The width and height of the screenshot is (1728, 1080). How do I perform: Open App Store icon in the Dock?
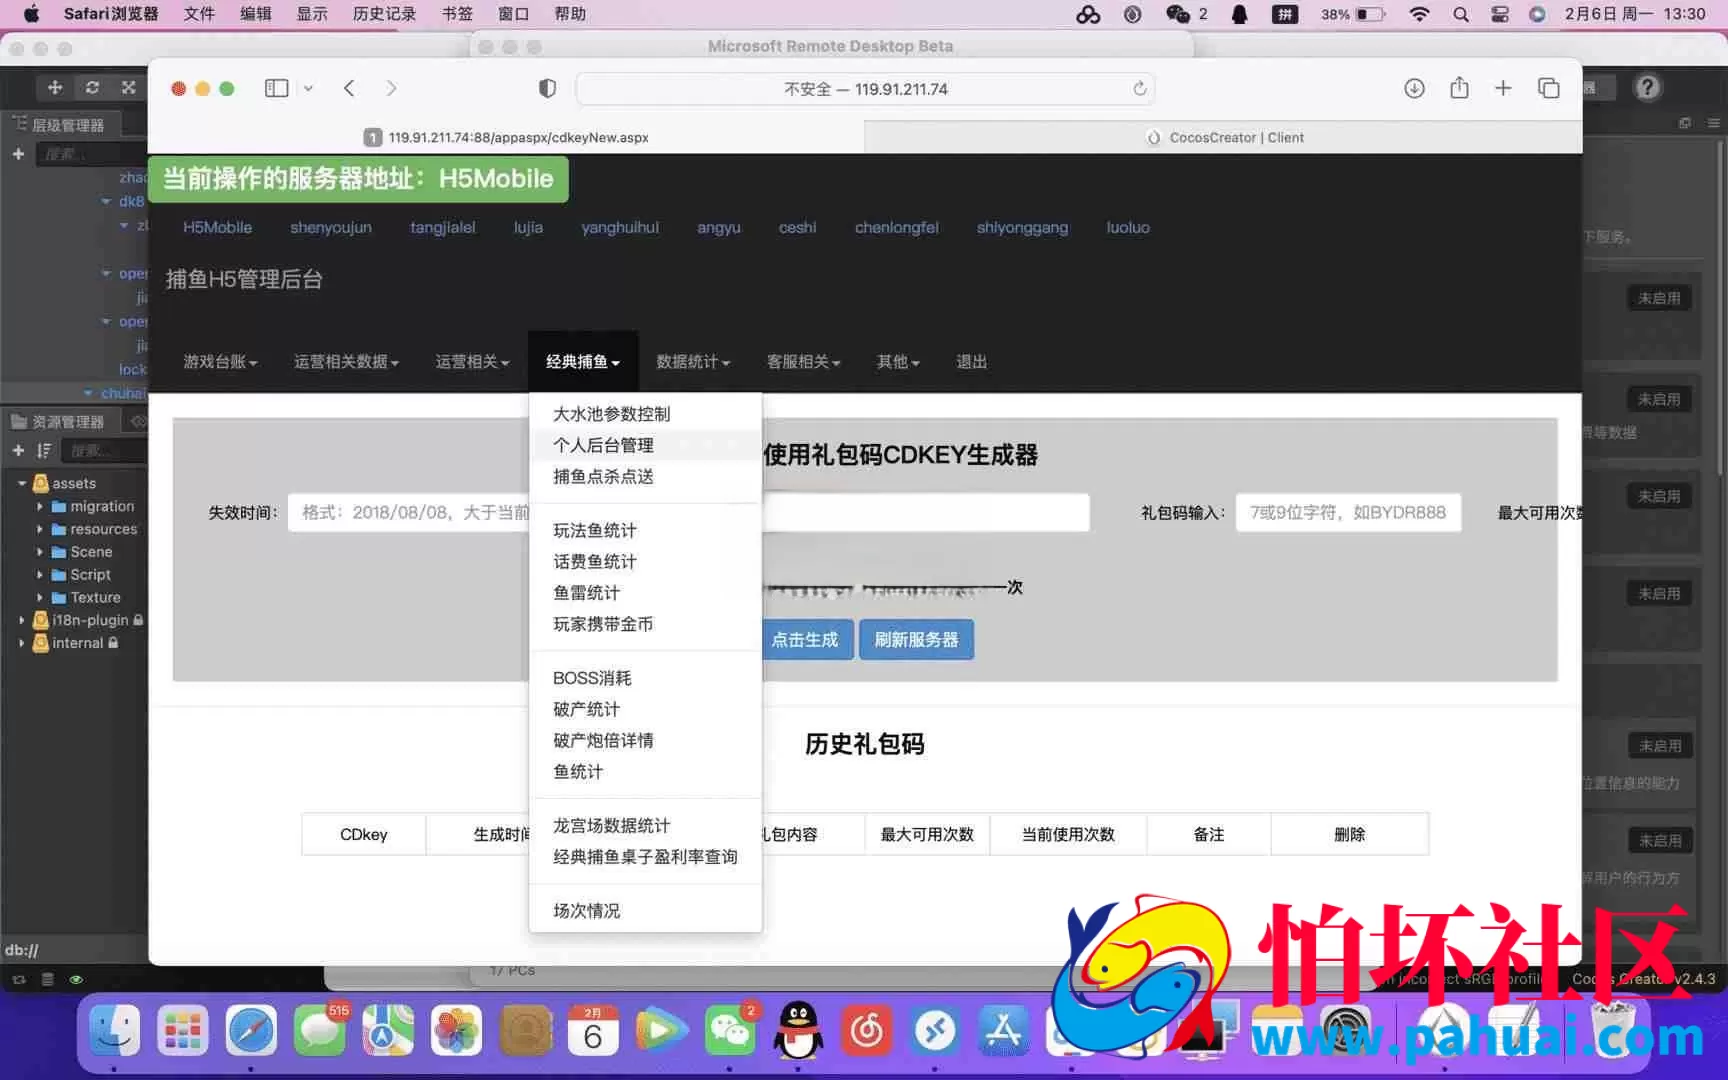tap(1003, 1031)
